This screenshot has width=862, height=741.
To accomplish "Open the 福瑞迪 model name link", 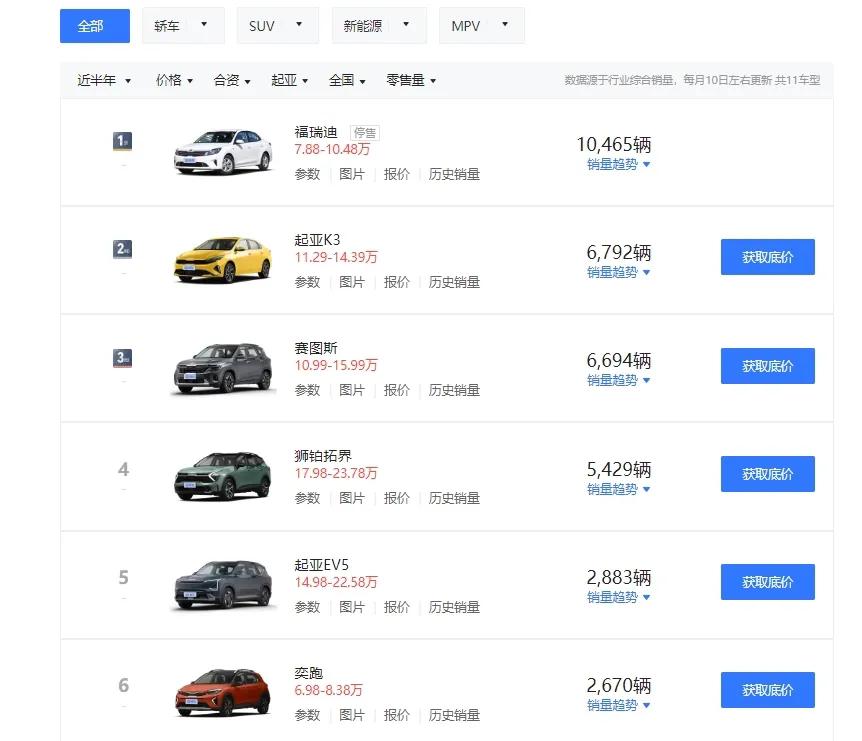I will [316, 132].
